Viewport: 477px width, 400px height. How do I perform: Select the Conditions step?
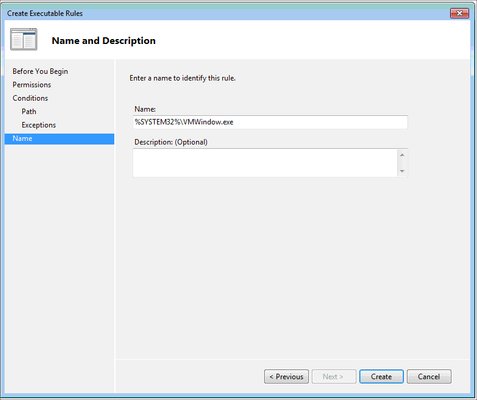pos(30,98)
